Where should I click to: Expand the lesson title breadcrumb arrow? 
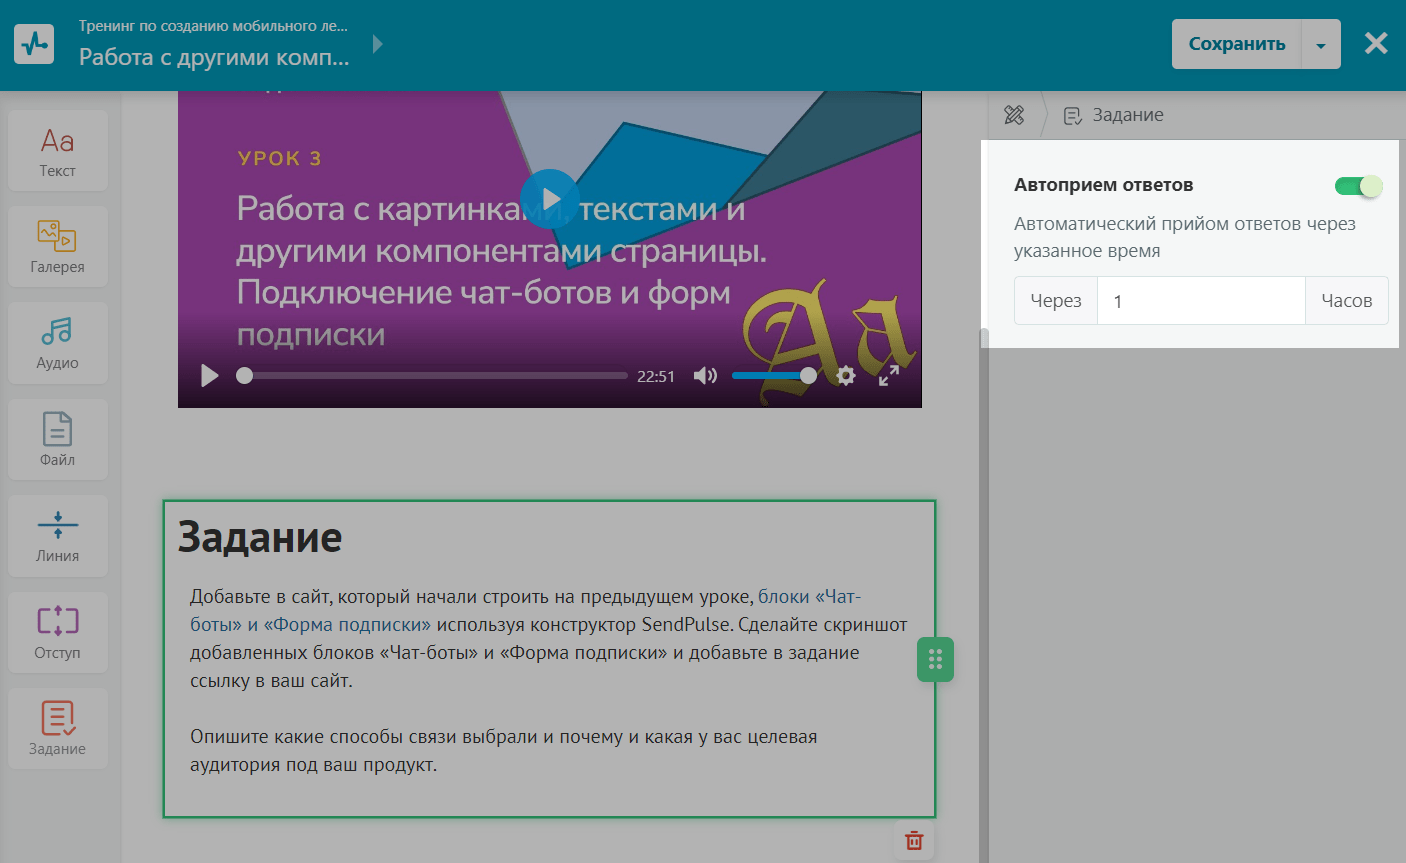(377, 44)
